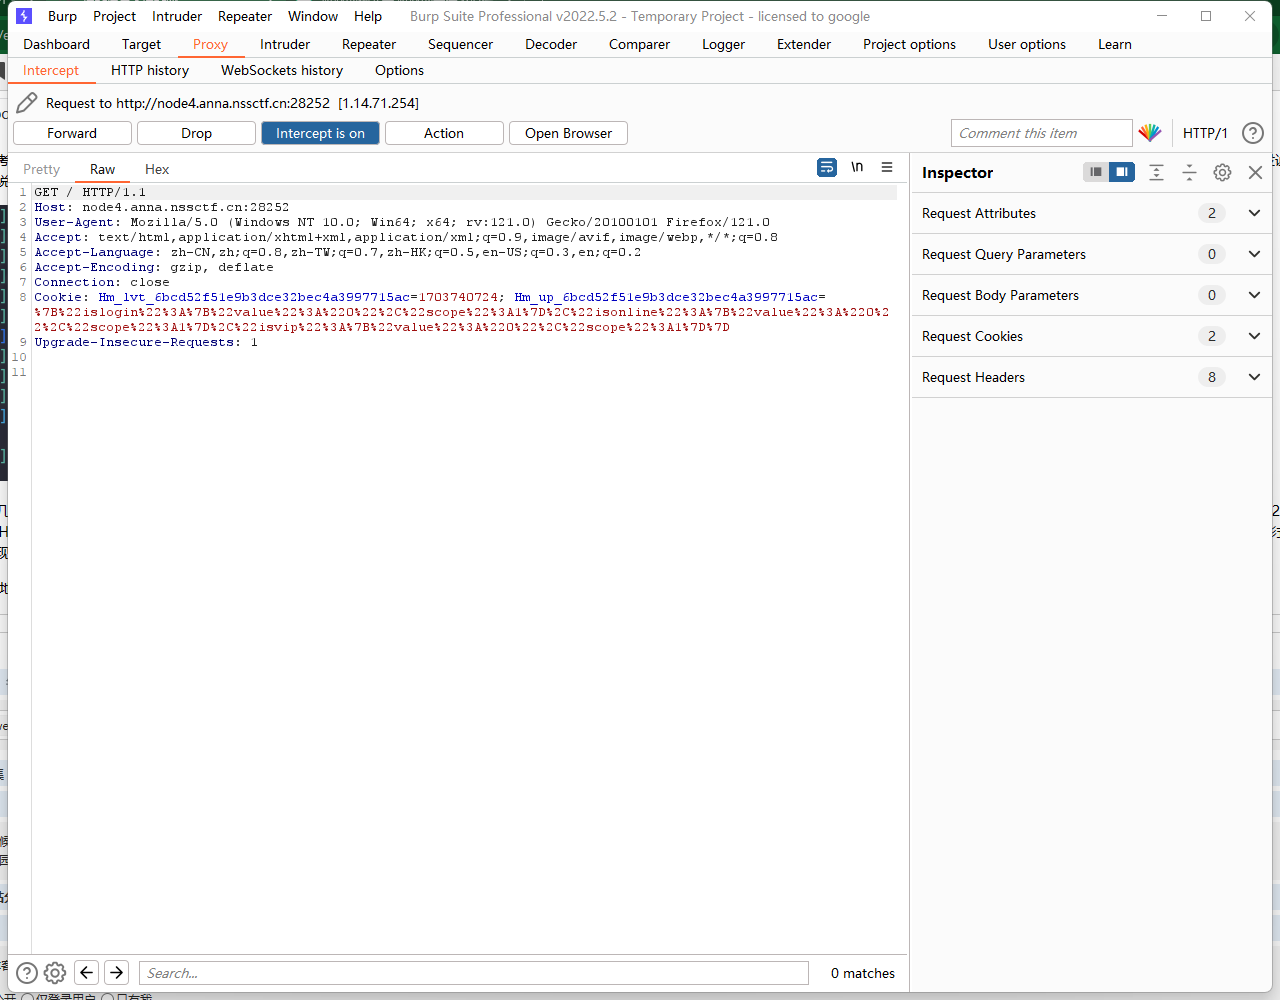This screenshot has width=1280, height=1000.
Task: Close the Inspector panel
Action: click(1255, 173)
